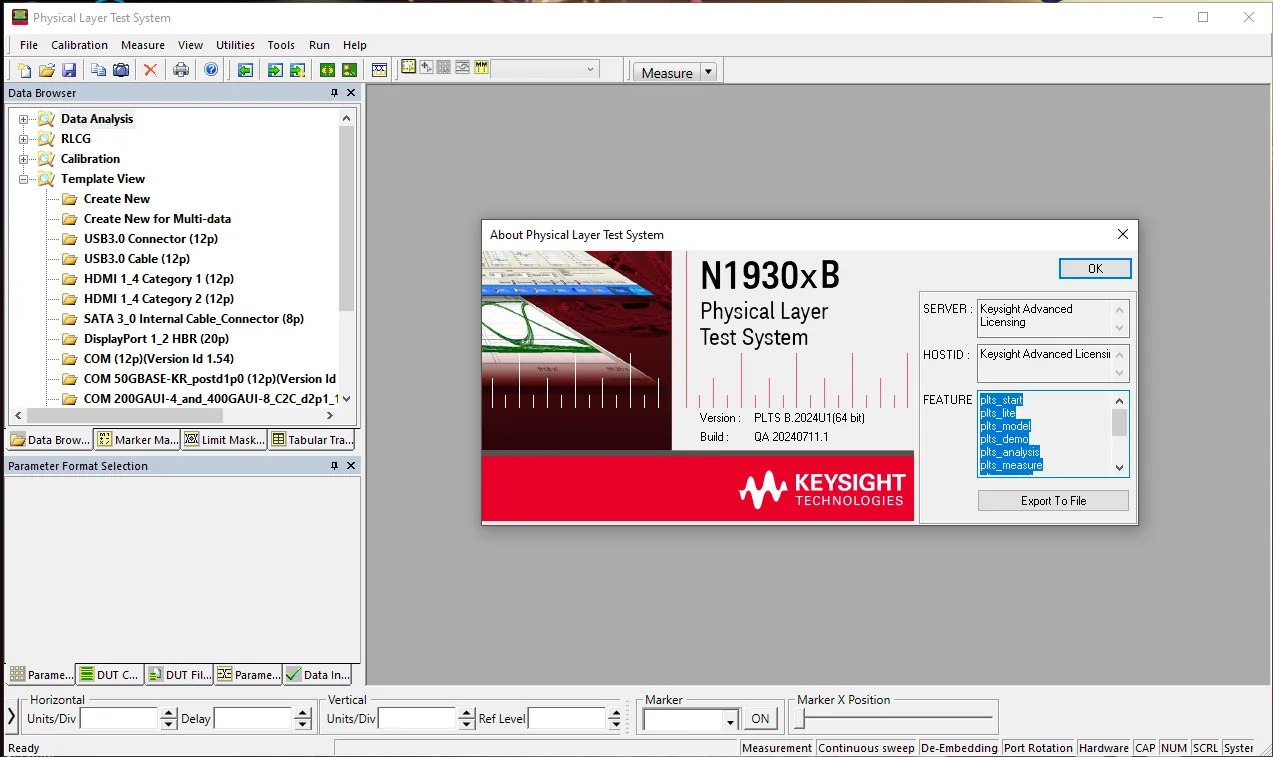Switch to the Tabular Tra... tab

click(311, 439)
